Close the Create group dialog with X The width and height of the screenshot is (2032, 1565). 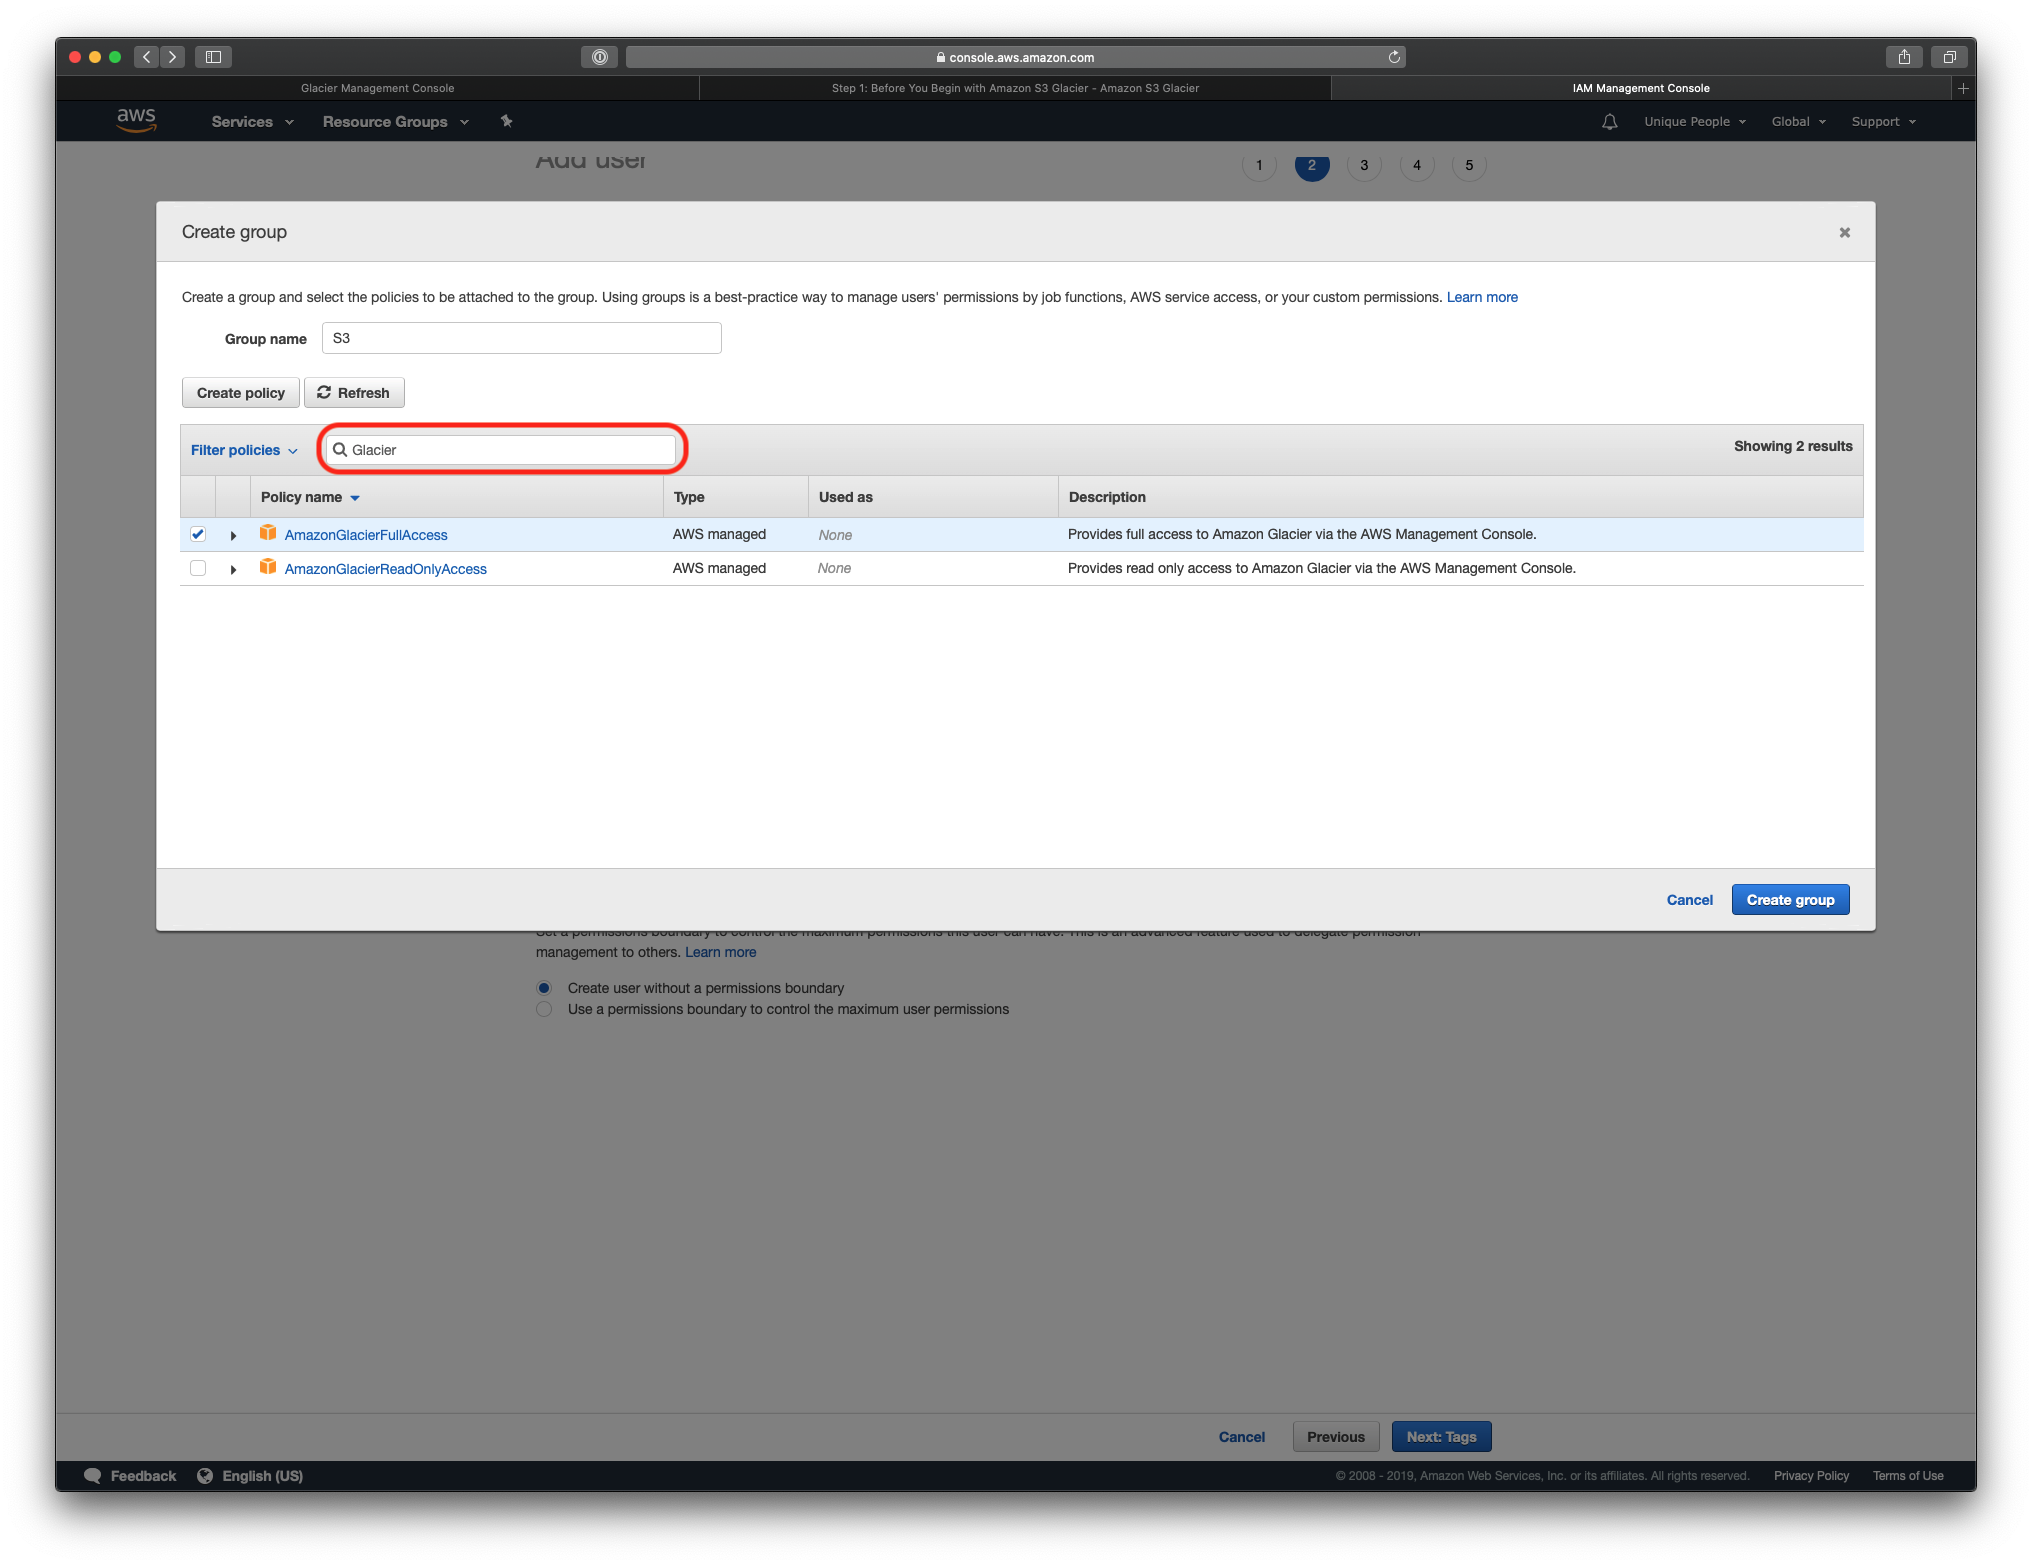(x=1845, y=232)
